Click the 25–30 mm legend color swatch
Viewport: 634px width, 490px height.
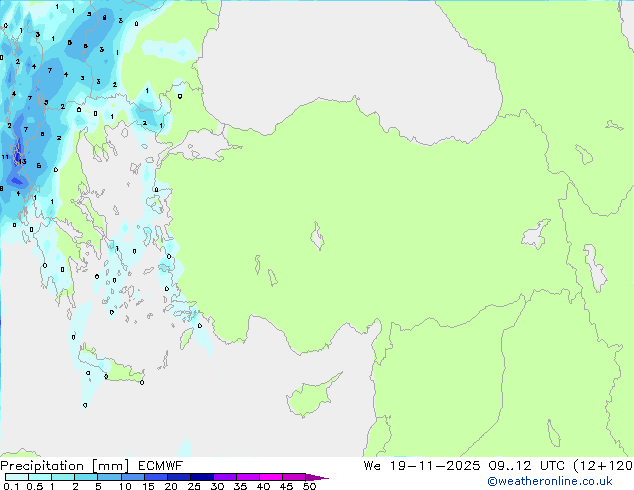[202, 477]
